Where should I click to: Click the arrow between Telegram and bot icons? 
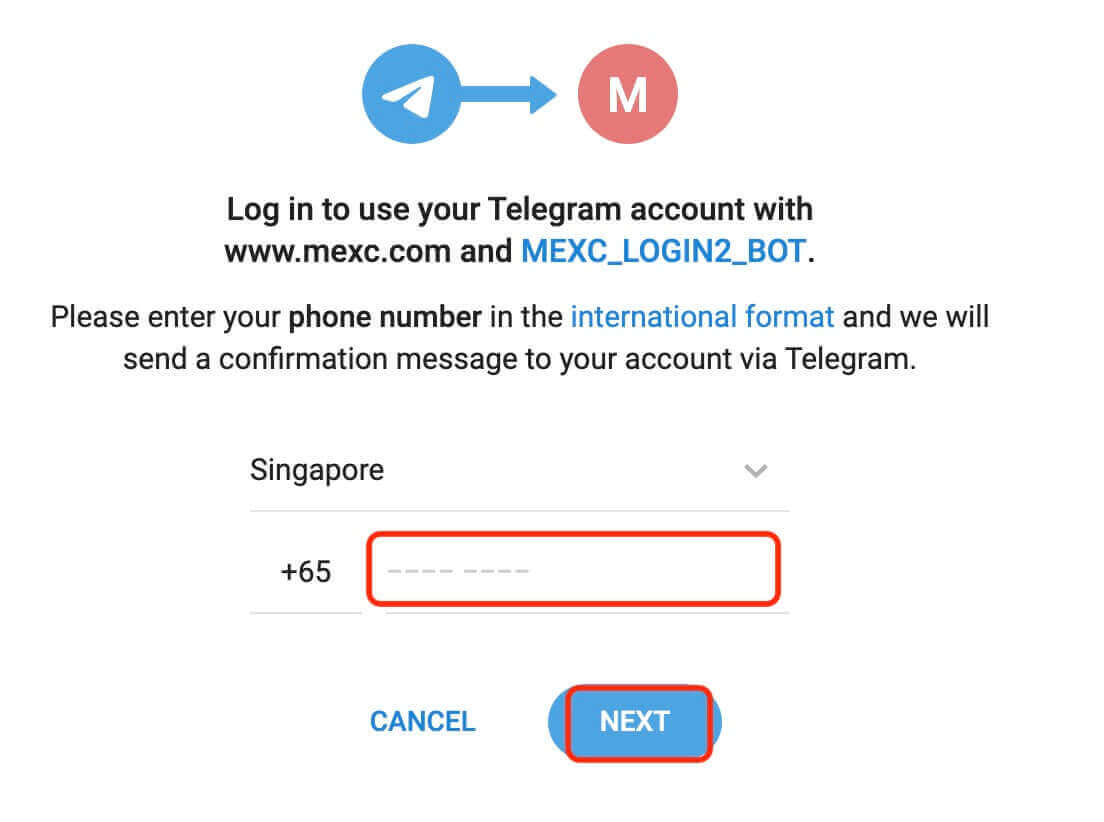click(x=516, y=93)
